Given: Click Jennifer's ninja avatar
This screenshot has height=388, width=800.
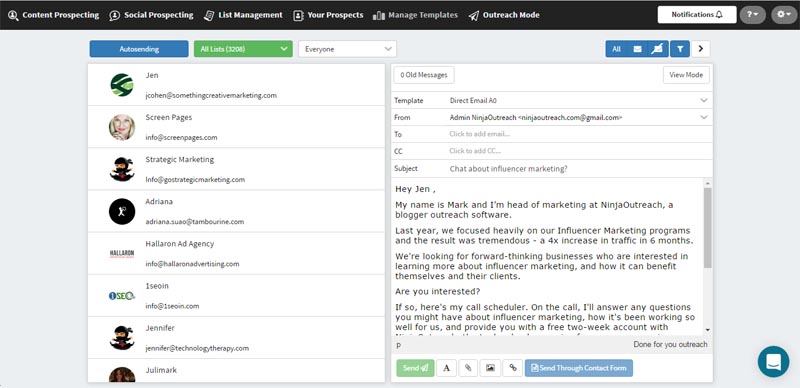Looking at the screenshot, I should pos(122,337).
